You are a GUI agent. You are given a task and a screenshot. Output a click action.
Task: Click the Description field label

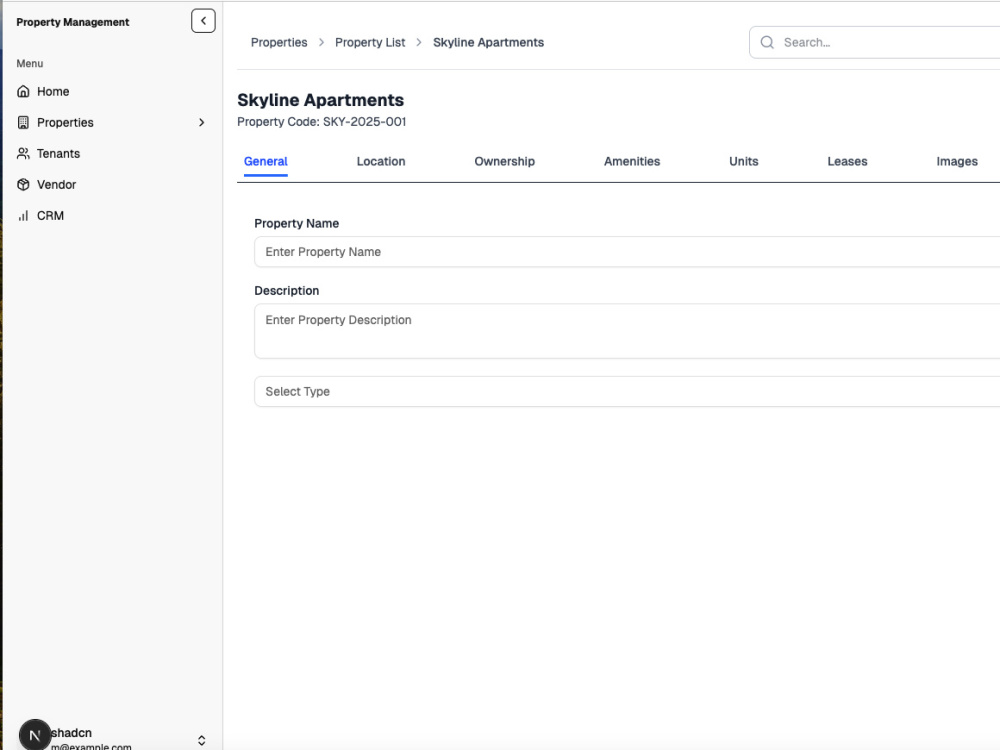(x=286, y=291)
